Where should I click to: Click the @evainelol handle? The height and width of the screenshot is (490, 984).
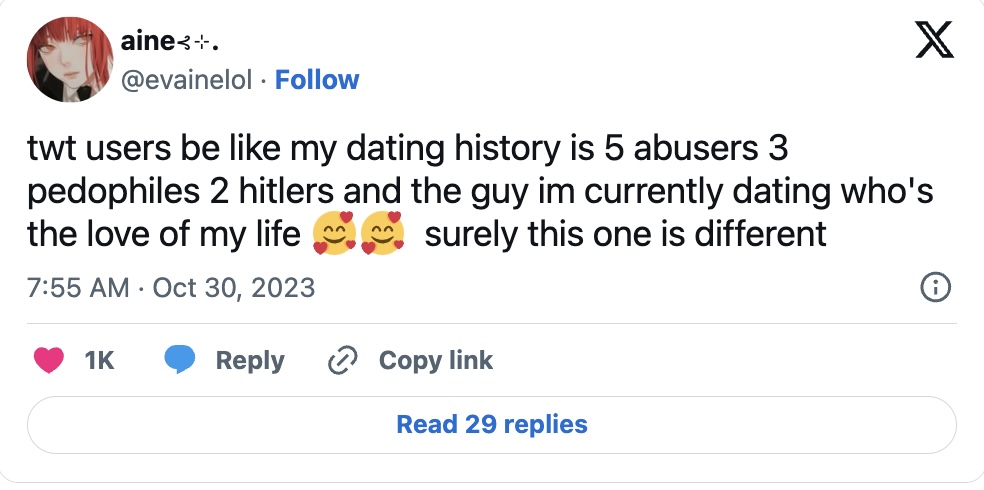pos(186,80)
